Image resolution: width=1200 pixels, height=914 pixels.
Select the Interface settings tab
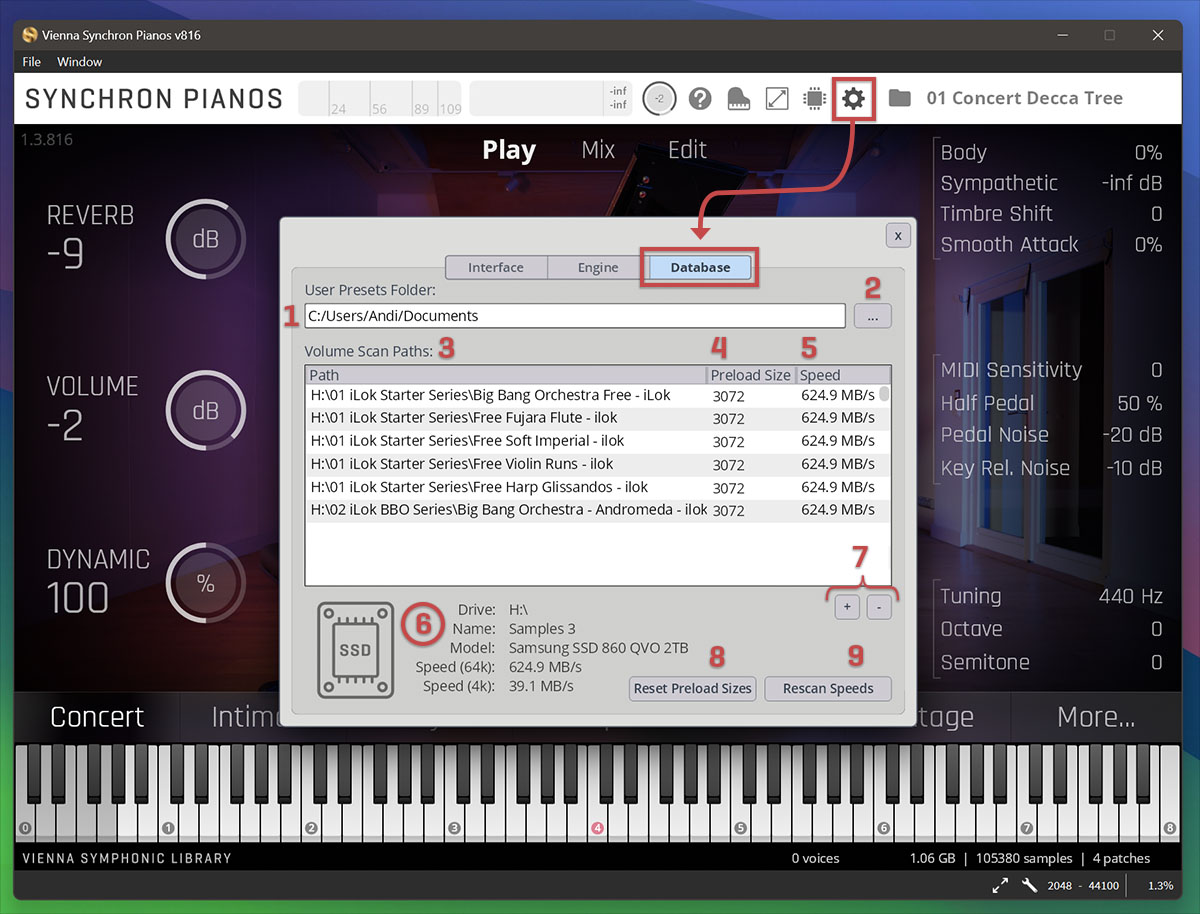(496, 267)
